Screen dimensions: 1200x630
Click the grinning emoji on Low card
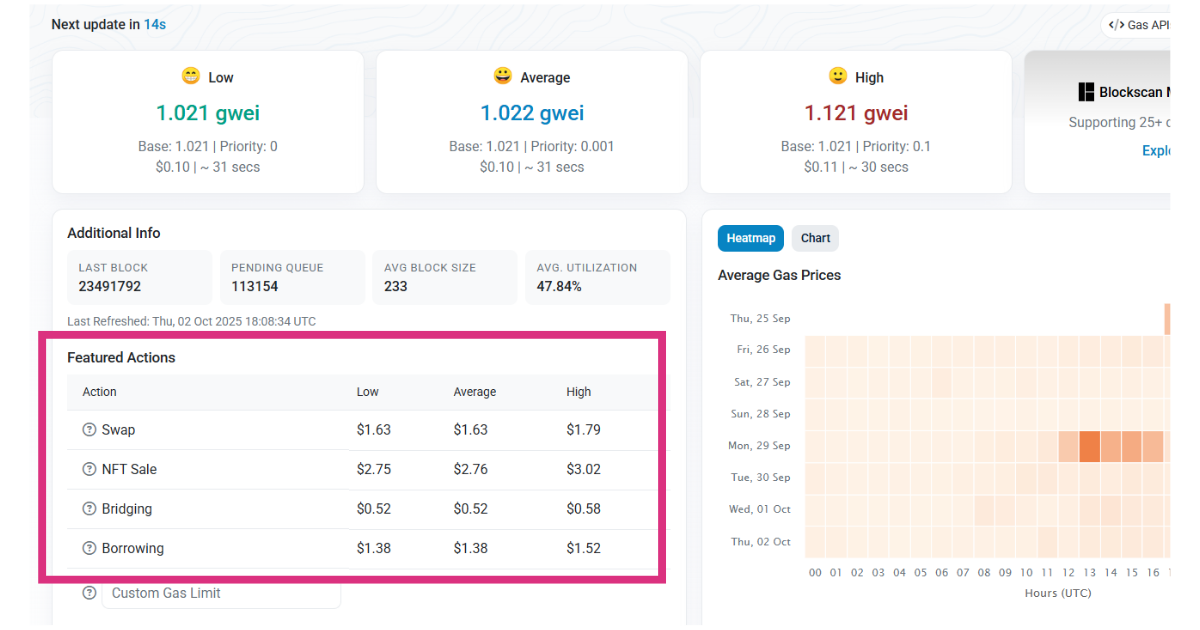click(x=190, y=77)
